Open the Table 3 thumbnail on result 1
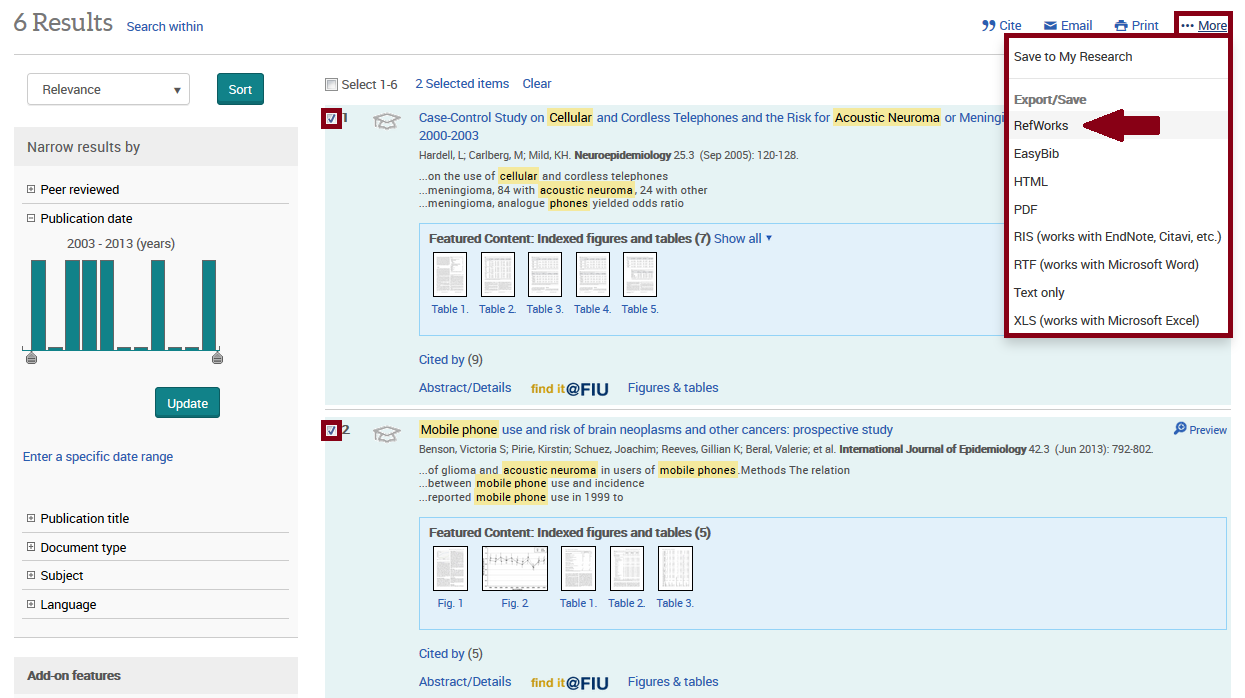Viewport: 1245px width, 698px height. [544, 274]
